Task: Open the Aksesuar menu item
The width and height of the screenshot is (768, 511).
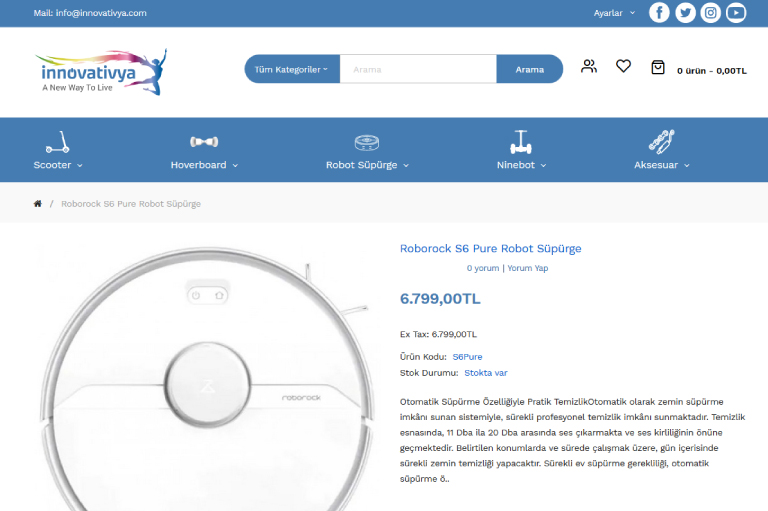Action: (x=661, y=151)
